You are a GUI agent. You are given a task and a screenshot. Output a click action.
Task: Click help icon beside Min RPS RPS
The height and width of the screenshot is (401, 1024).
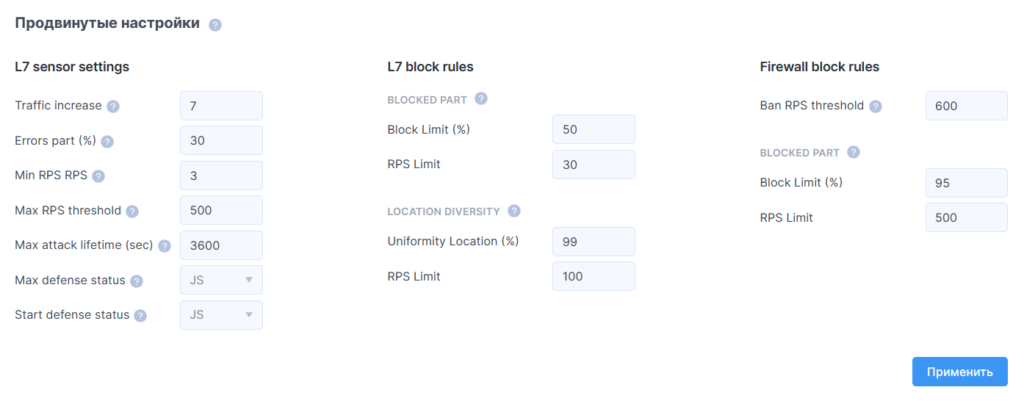(99, 176)
